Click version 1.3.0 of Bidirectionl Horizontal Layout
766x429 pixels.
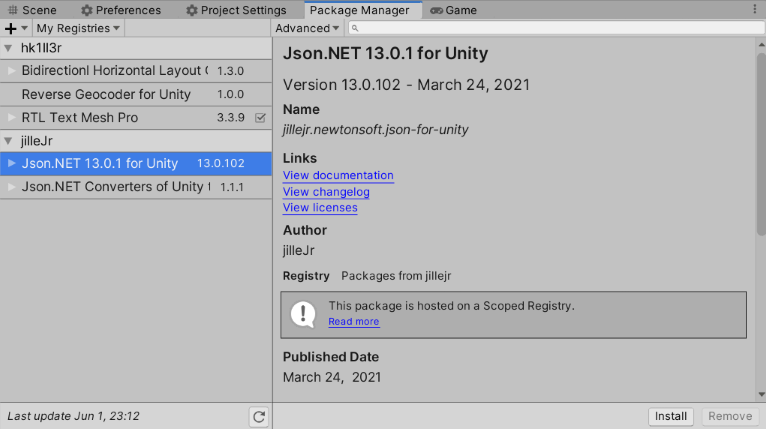coord(231,71)
